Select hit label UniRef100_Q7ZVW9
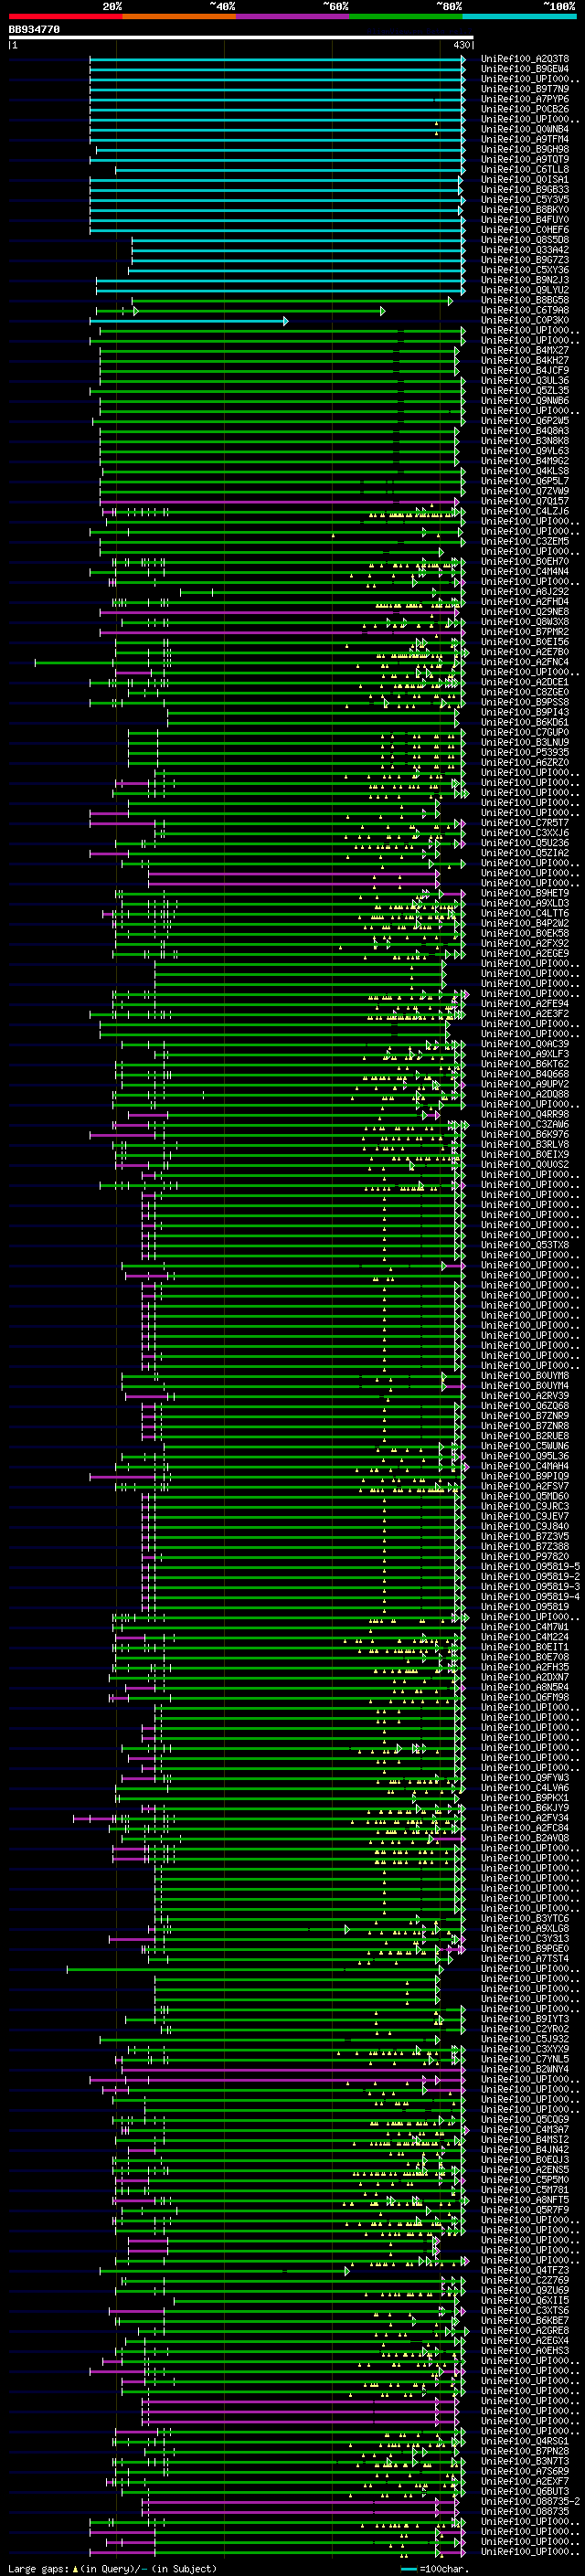Viewport: 585px width, 2576px height. click(x=525, y=491)
